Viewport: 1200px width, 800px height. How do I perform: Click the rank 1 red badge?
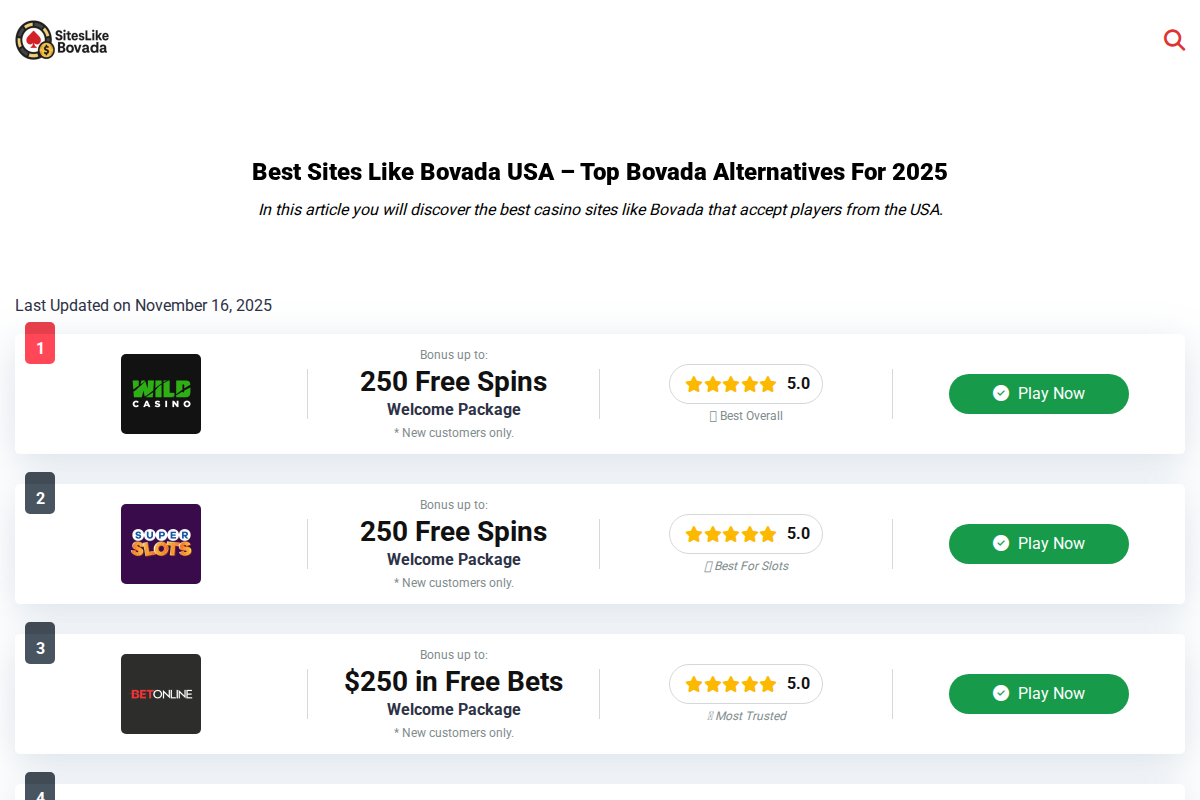pos(40,346)
